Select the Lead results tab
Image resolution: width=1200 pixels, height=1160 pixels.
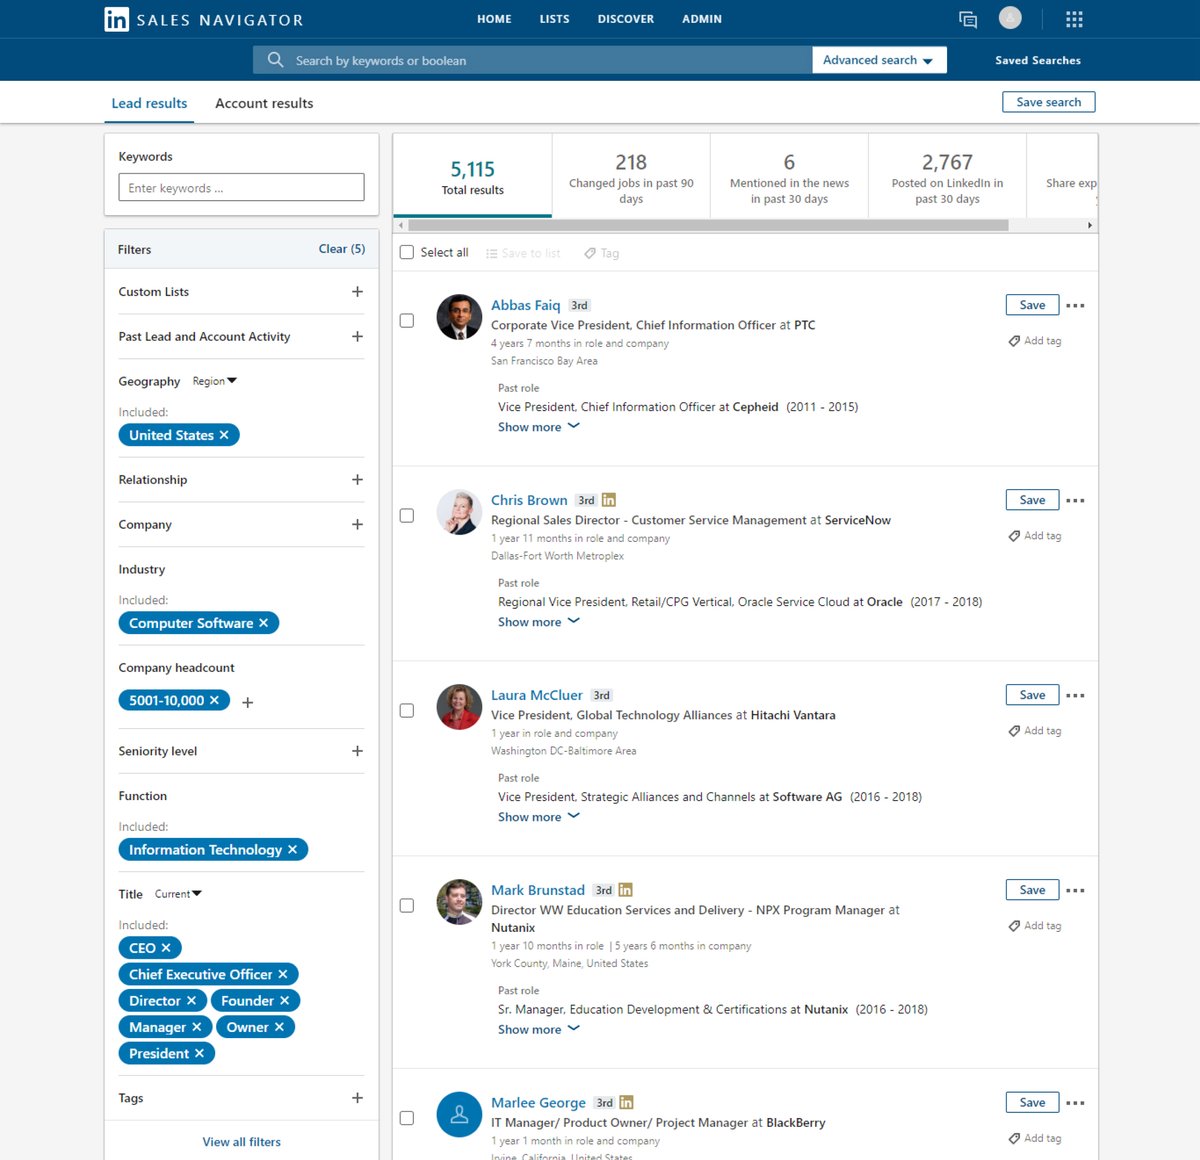pos(149,103)
